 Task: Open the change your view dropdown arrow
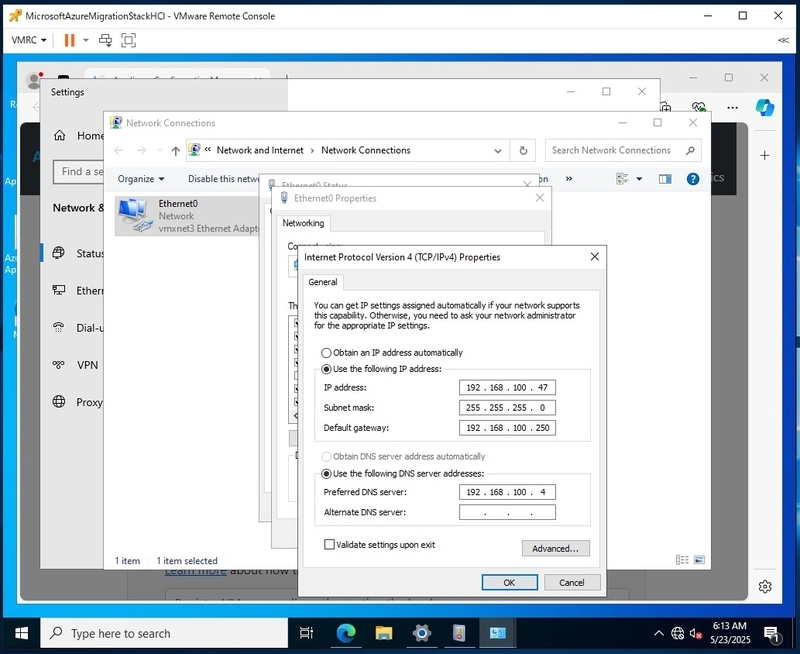639,179
